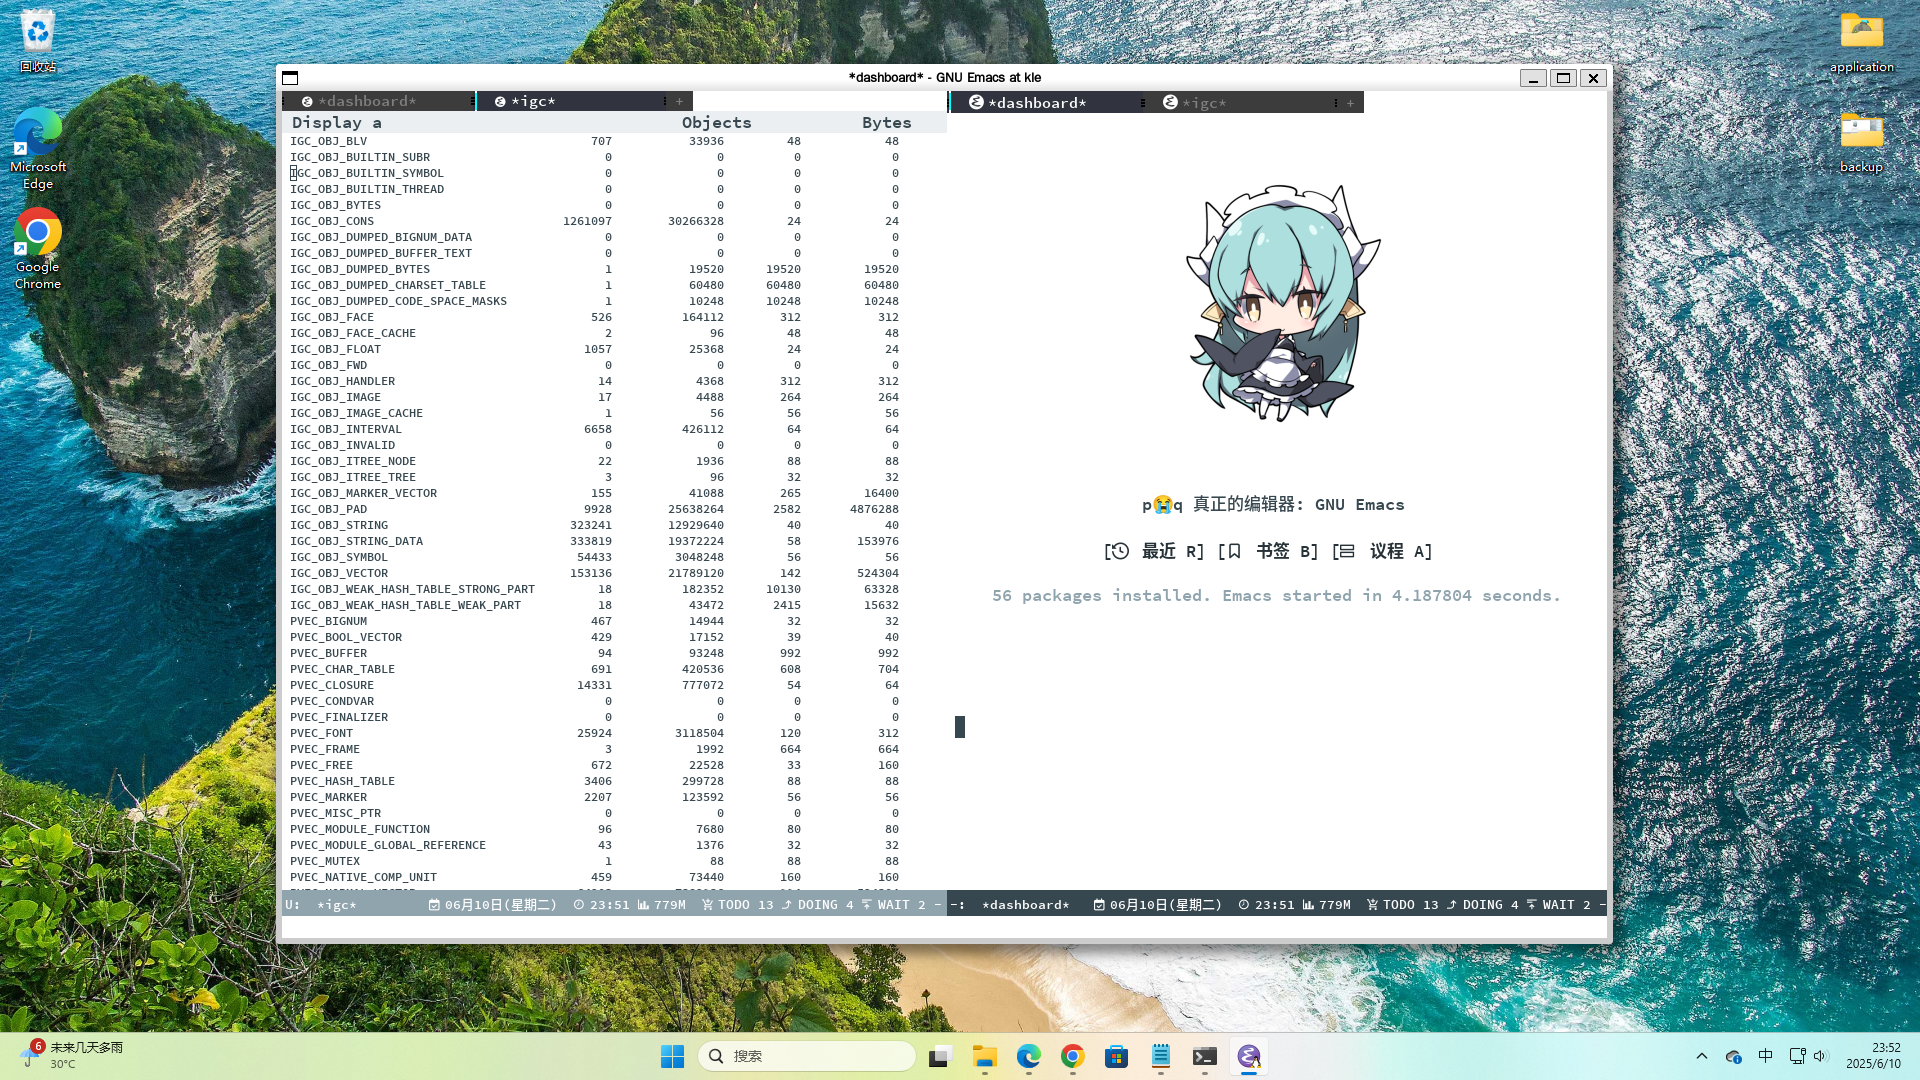Click the recent-files clock icon on dashboard
Viewport: 1920px width, 1080px height.
(x=1119, y=551)
